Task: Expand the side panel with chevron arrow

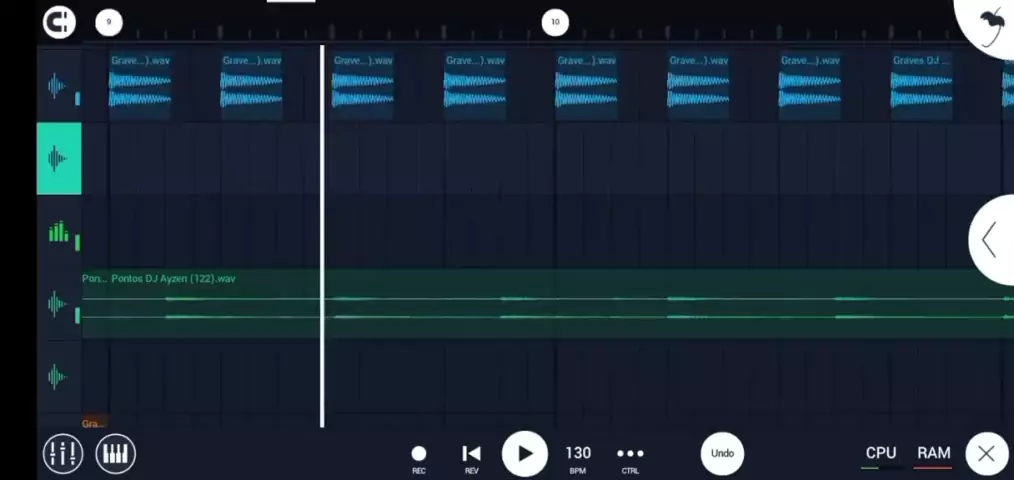Action: click(x=990, y=240)
